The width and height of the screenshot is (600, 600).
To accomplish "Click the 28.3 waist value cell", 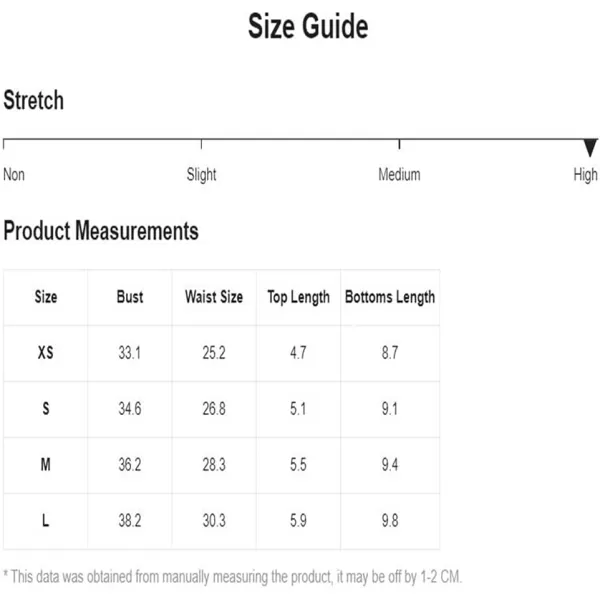I will (214, 465).
